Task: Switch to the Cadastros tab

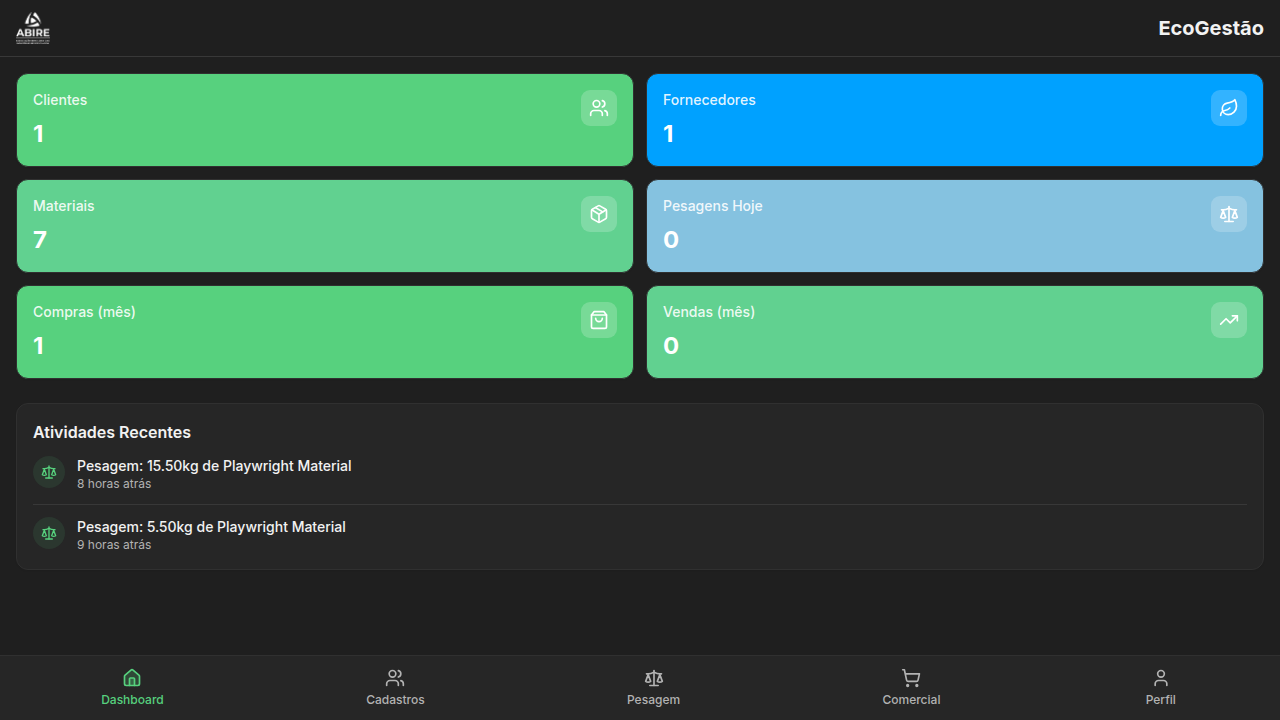Action: [395, 687]
